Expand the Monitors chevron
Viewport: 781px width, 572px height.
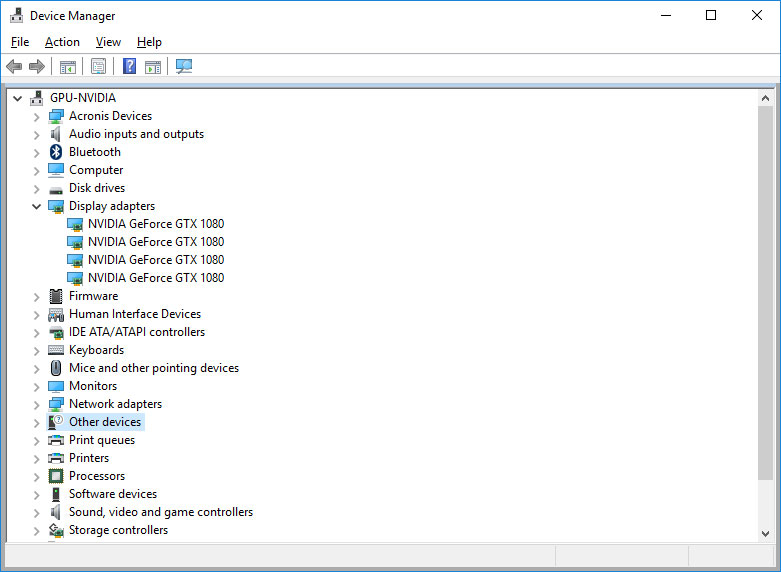click(x=36, y=387)
